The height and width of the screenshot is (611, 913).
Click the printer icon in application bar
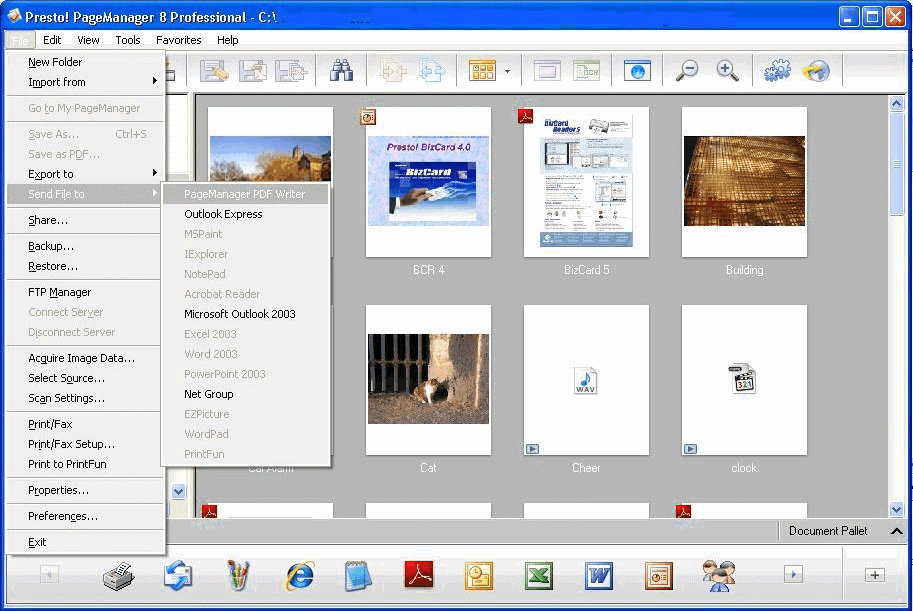point(119,575)
